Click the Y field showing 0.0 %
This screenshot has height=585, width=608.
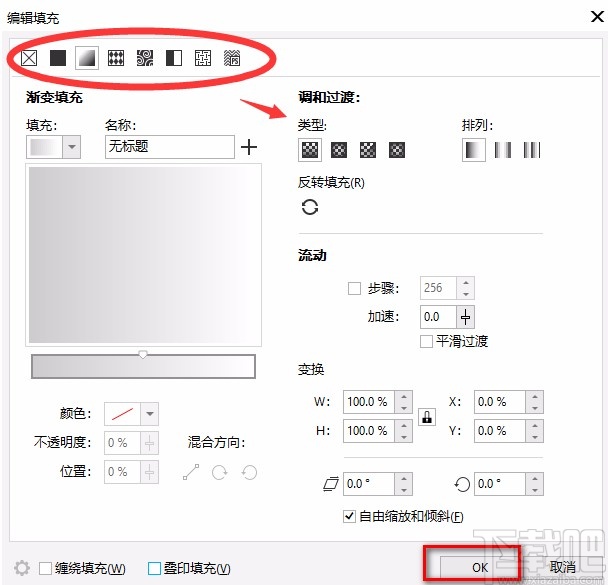[500, 431]
